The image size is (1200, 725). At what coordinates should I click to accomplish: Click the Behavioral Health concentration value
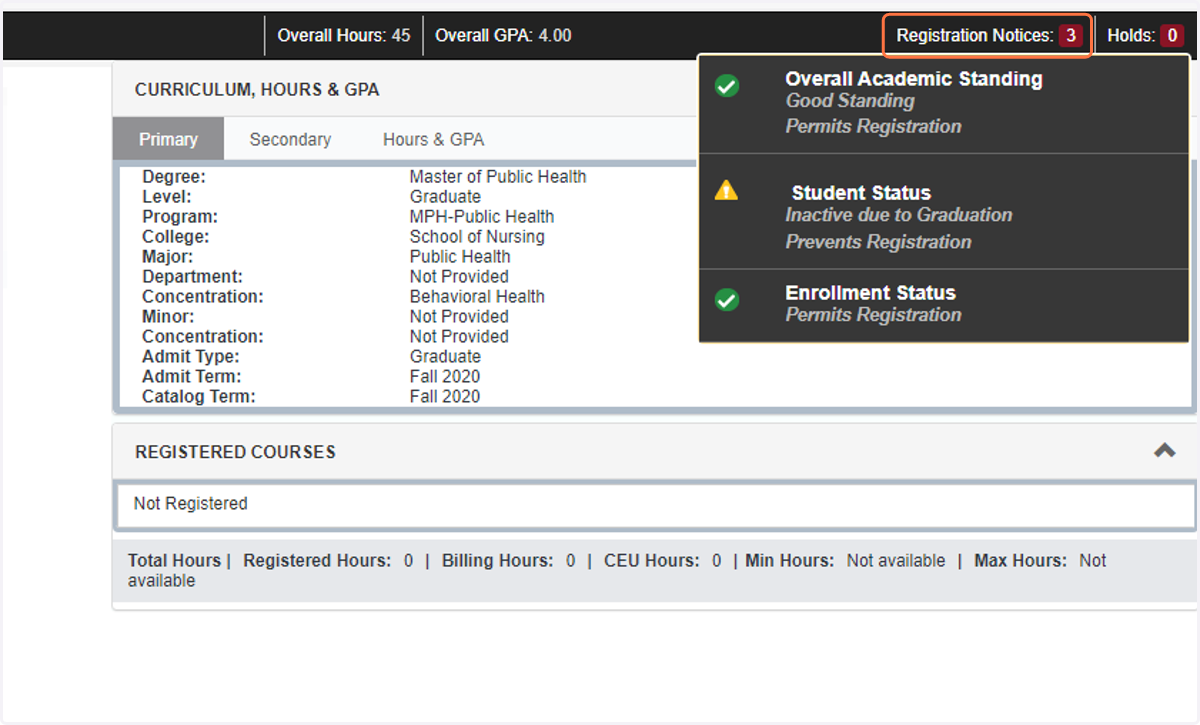pyautogui.click(x=477, y=297)
